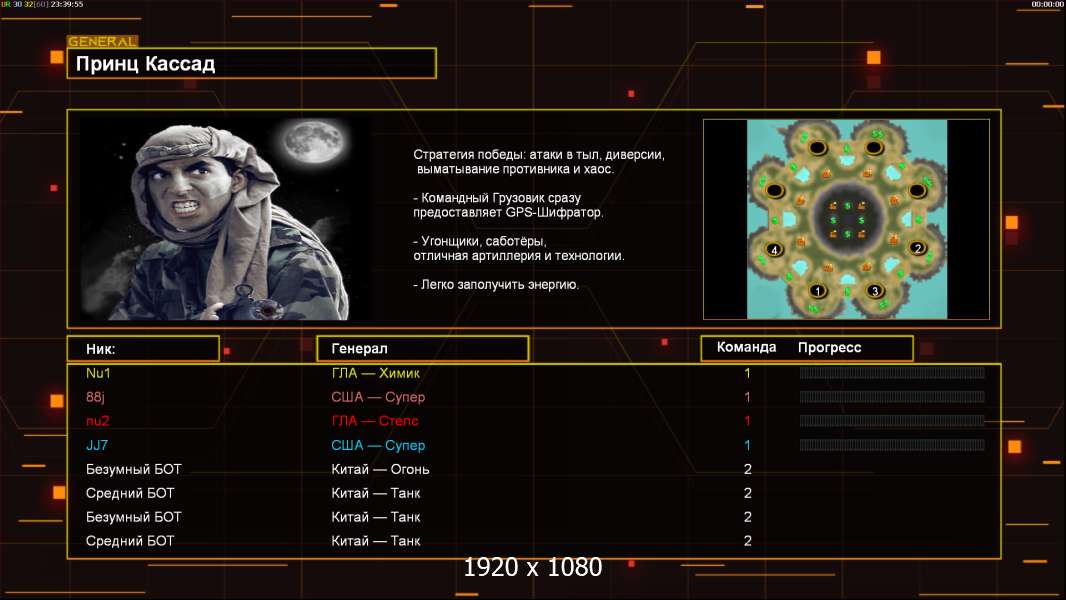The width and height of the screenshot is (1066, 600).
Task: Click start position marker 2 on map
Action: (x=918, y=248)
